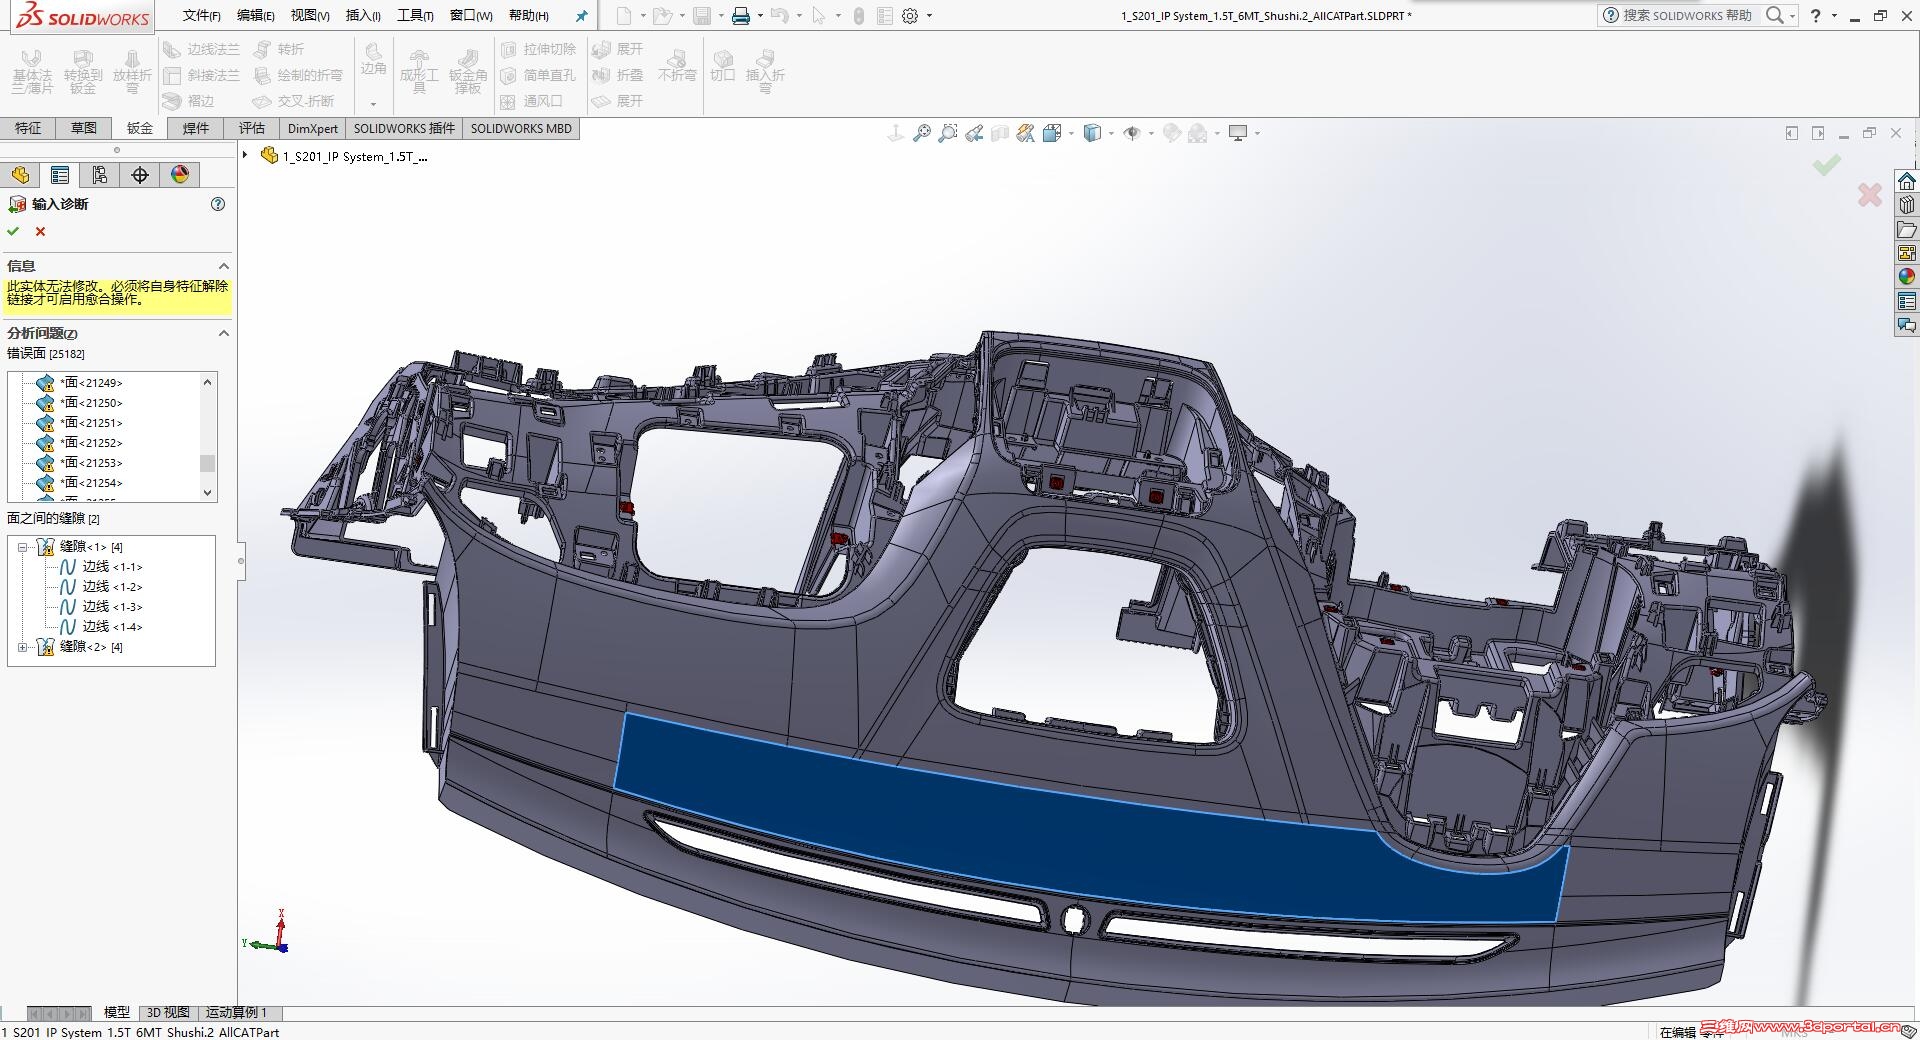Open the View Settings monitor icon
This screenshot has height=1040, width=1920.
click(x=1238, y=133)
